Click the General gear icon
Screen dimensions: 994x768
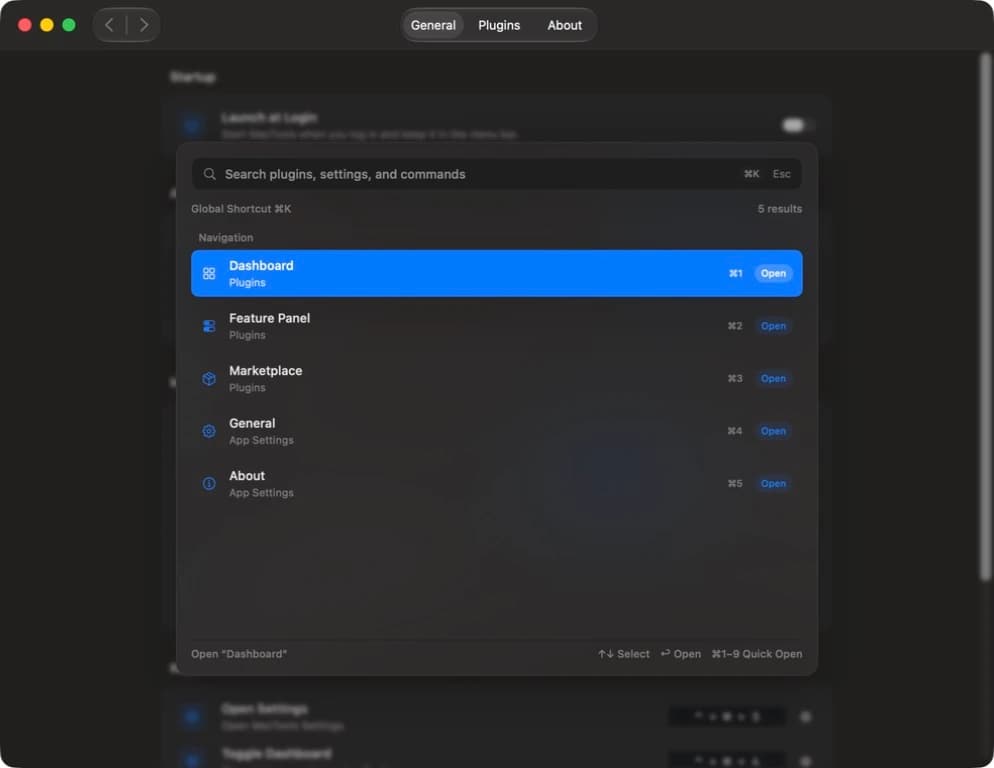[209, 431]
